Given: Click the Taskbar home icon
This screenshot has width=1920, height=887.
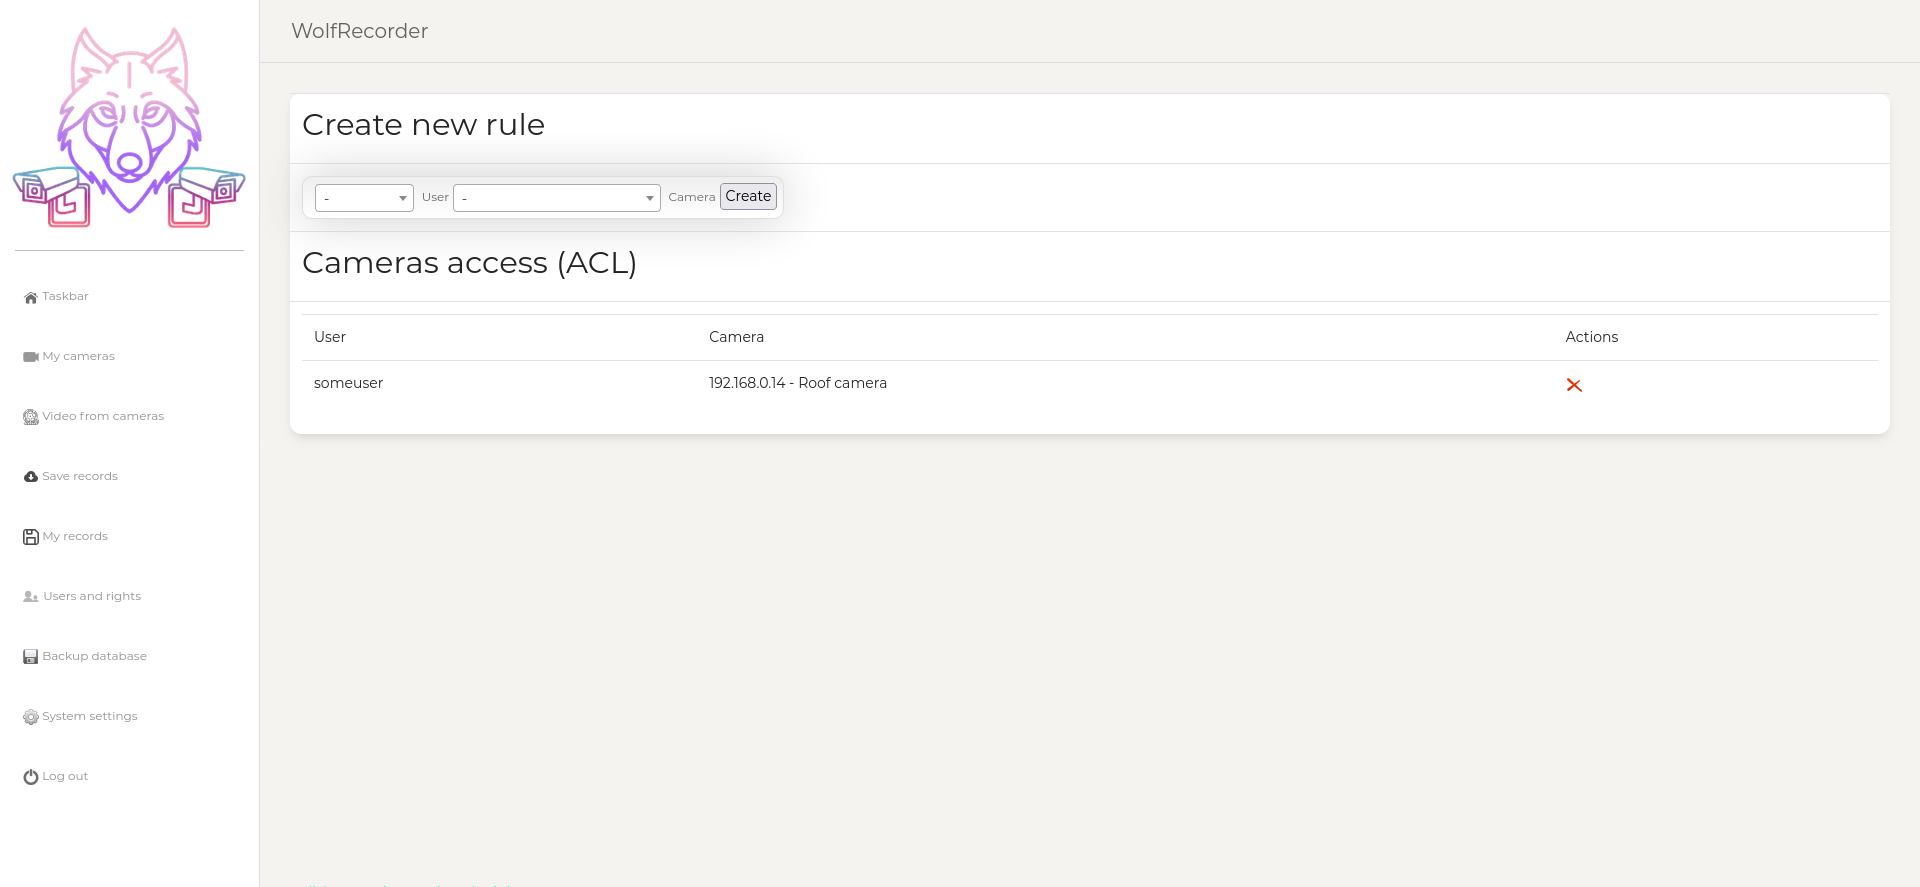Looking at the screenshot, I should pyautogui.click(x=31, y=297).
